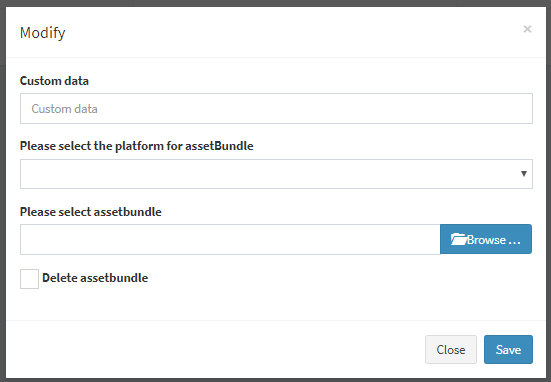Image resolution: width=551 pixels, height=382 pixels.
Task: Save the modified settings
Action: (508, 349)
